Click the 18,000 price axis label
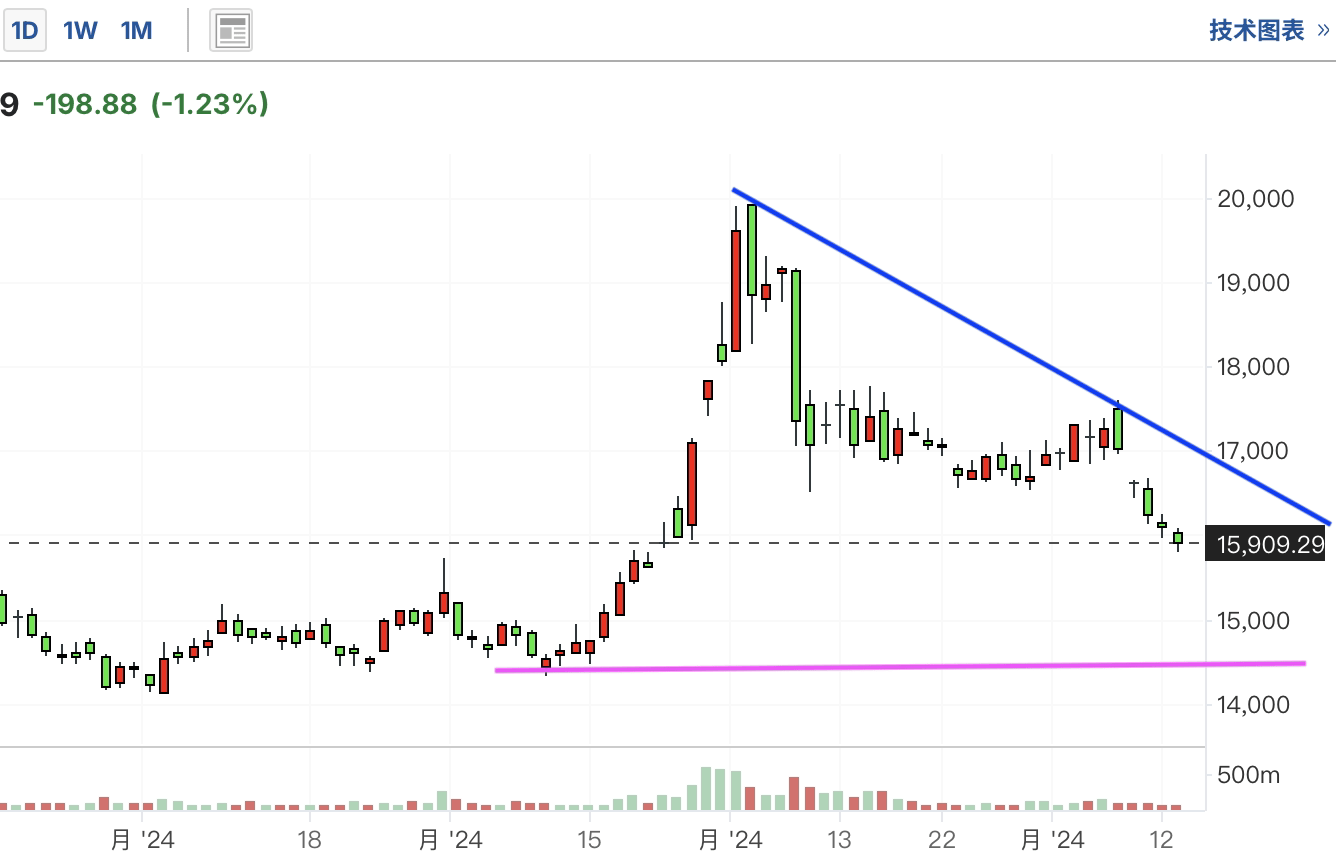 (x=1255, y=367)
